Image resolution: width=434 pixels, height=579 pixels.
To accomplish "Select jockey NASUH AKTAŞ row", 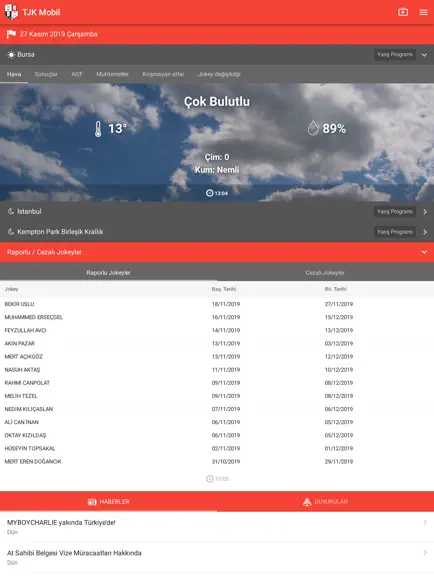I will [x=217, y=370].
